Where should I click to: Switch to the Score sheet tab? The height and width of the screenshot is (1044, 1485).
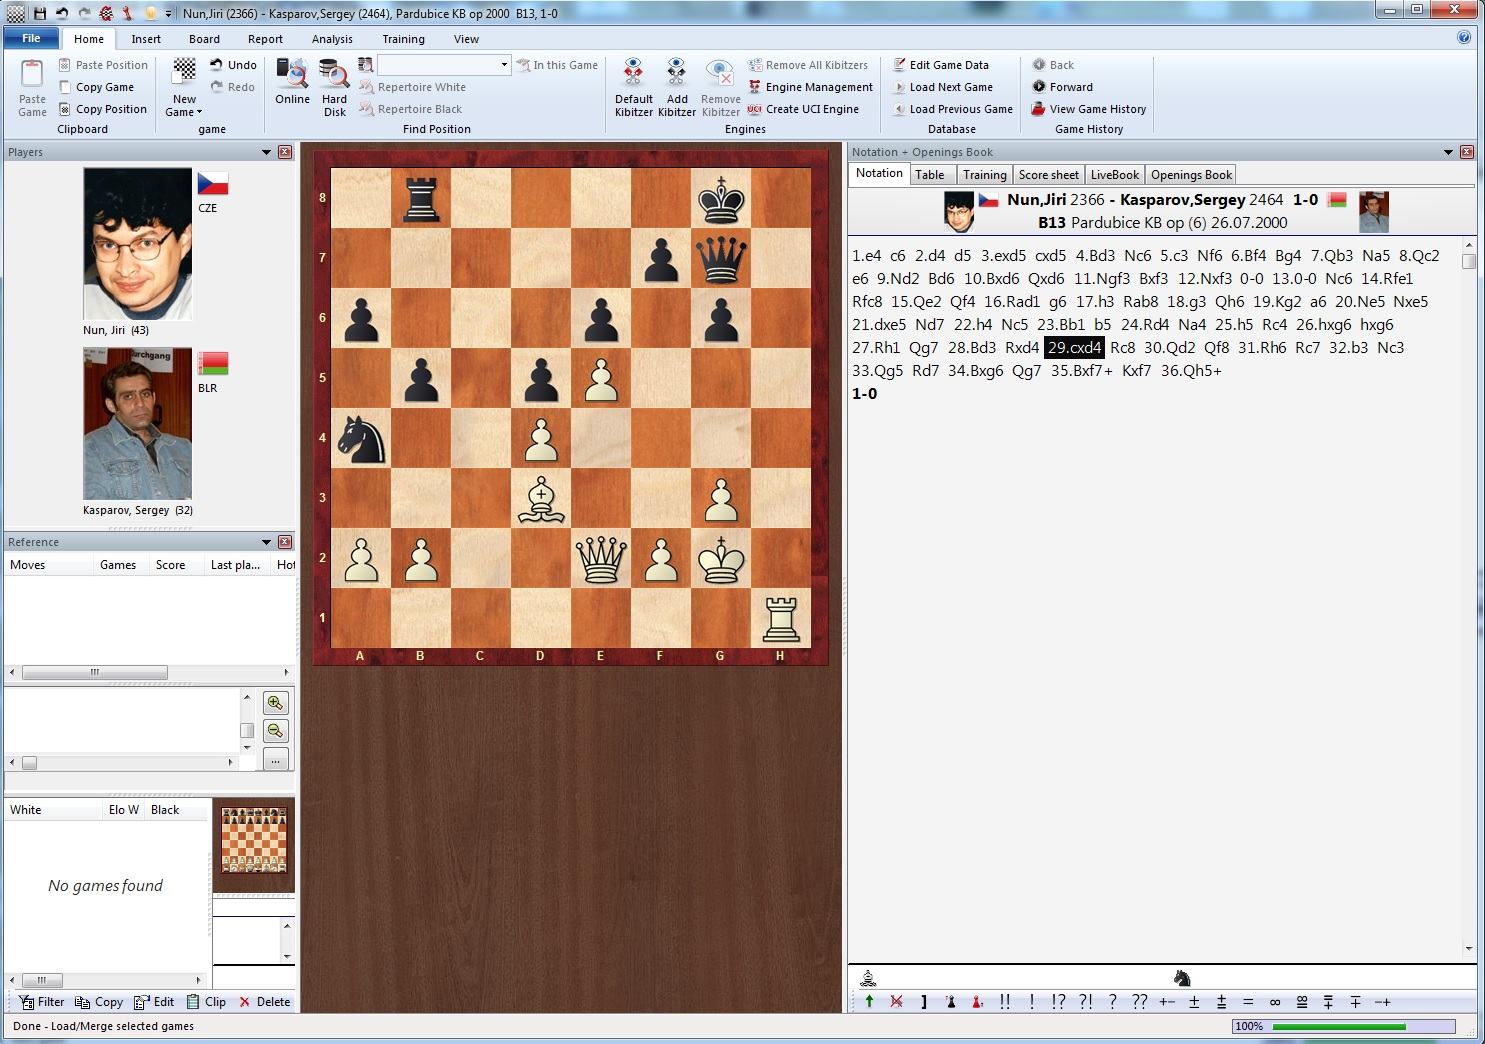(x=1048, y=175)
